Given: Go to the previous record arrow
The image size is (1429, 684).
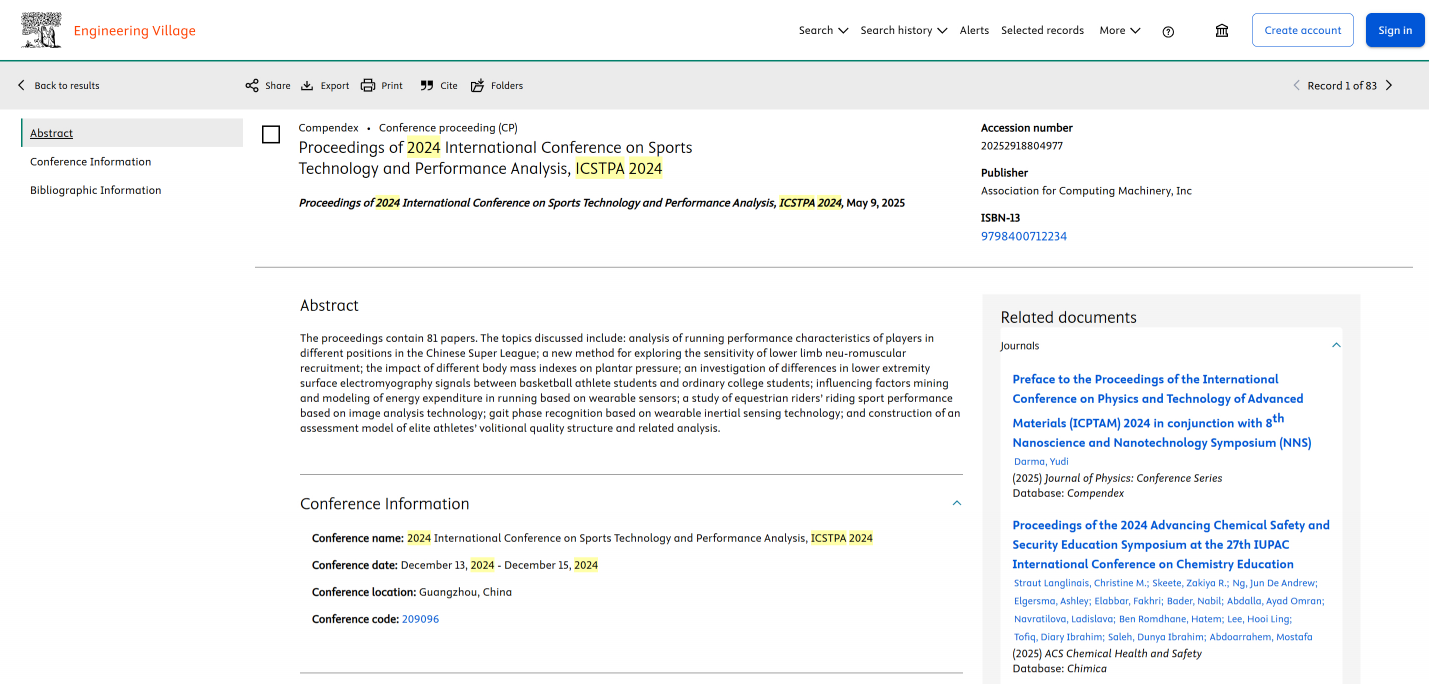Looking at the screenshot, I should tap(1297, 86).
